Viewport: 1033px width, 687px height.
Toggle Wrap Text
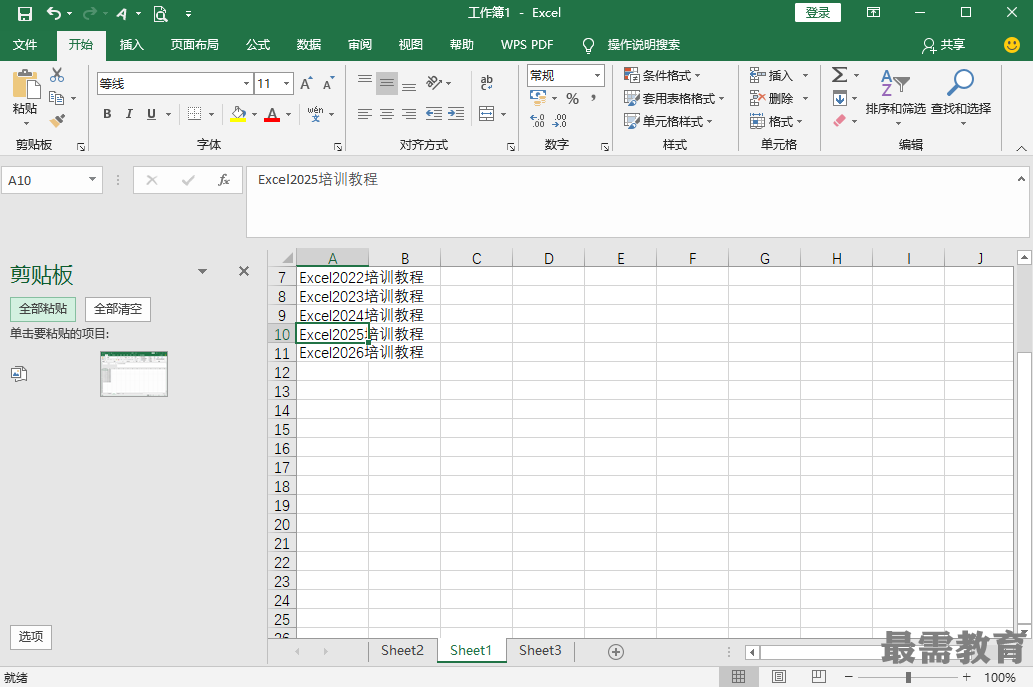coord(487,82)
